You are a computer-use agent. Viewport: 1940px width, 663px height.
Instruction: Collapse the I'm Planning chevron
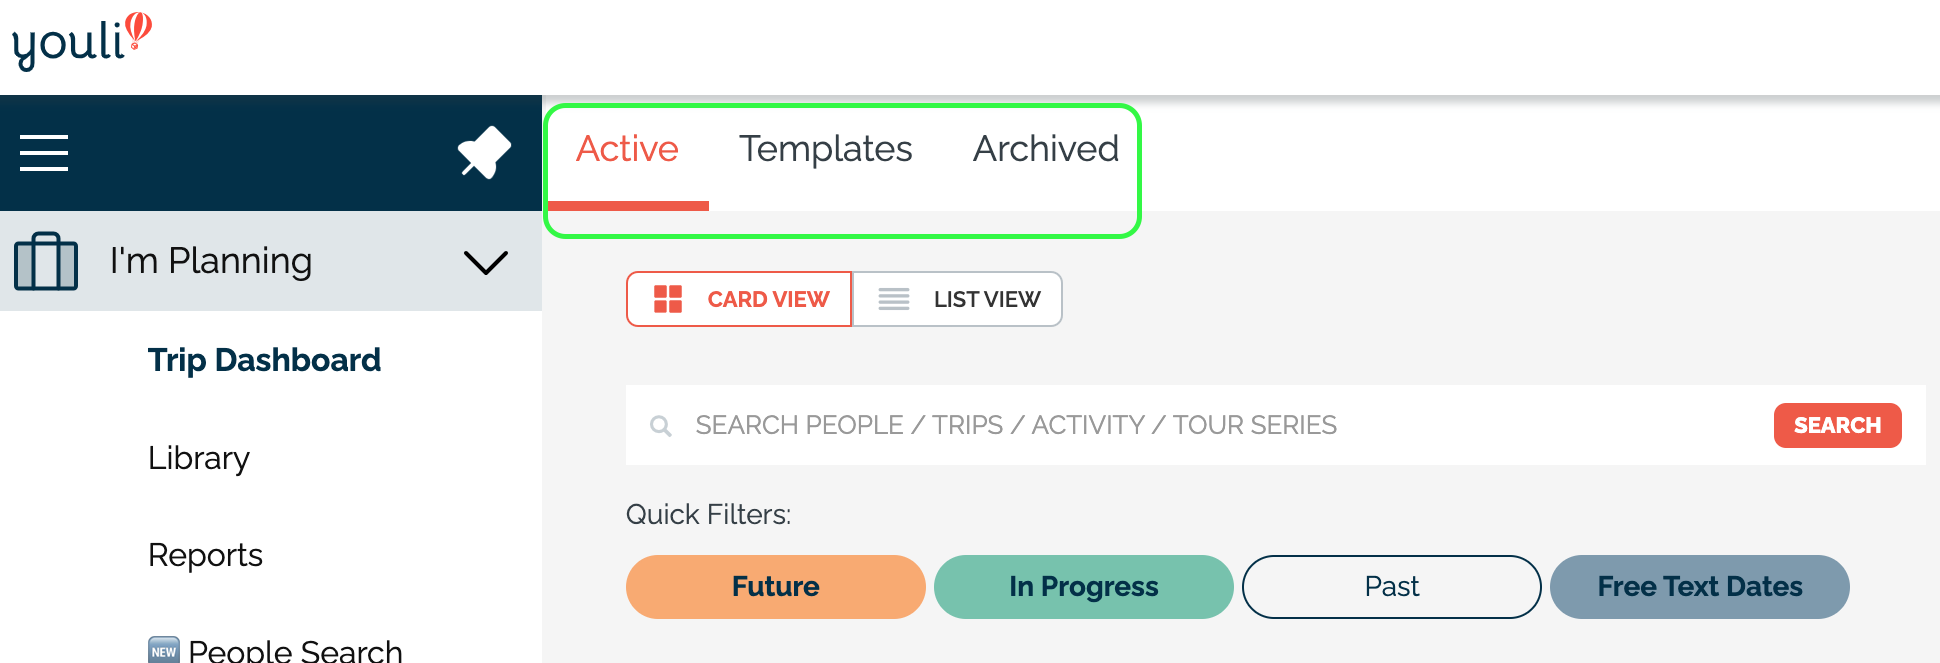[486, 262]
